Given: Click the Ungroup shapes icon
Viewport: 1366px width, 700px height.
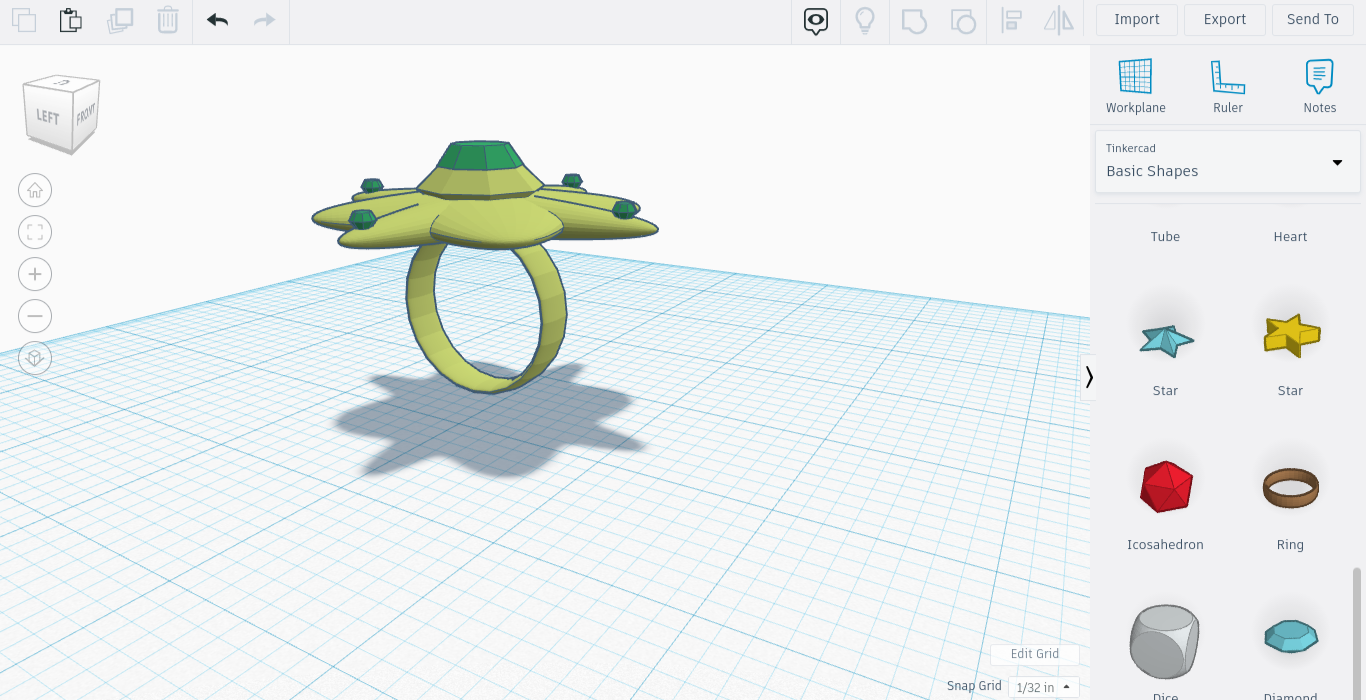Looking at the screenshot, I should (962, 21).
